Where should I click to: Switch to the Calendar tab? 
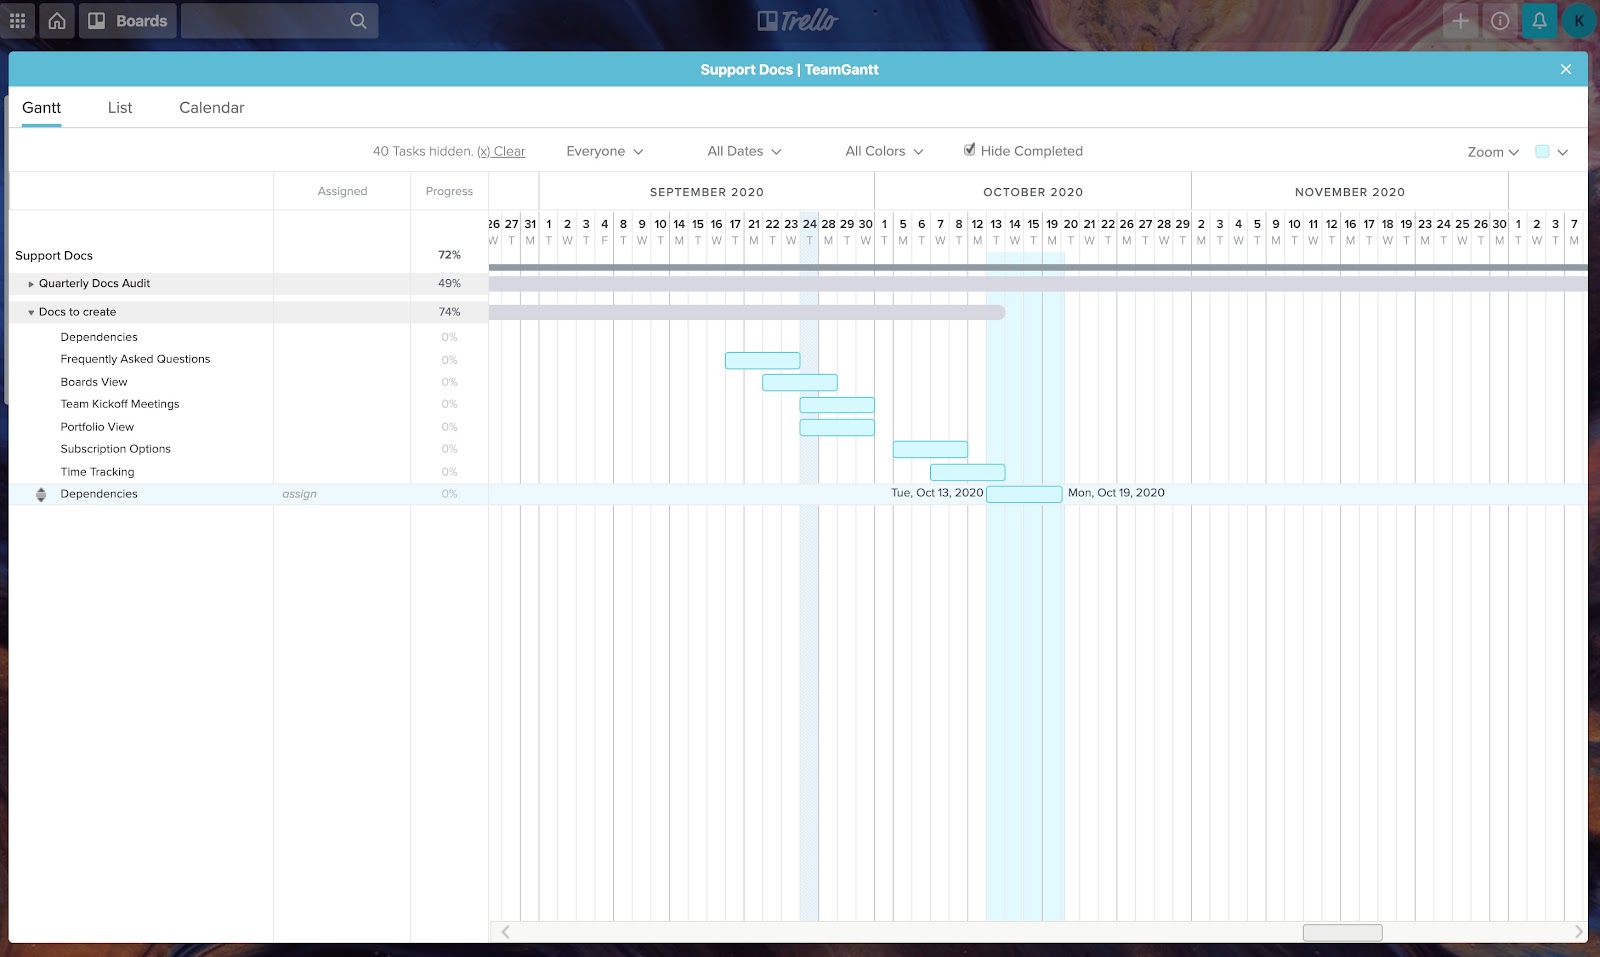tap(212, 108)
